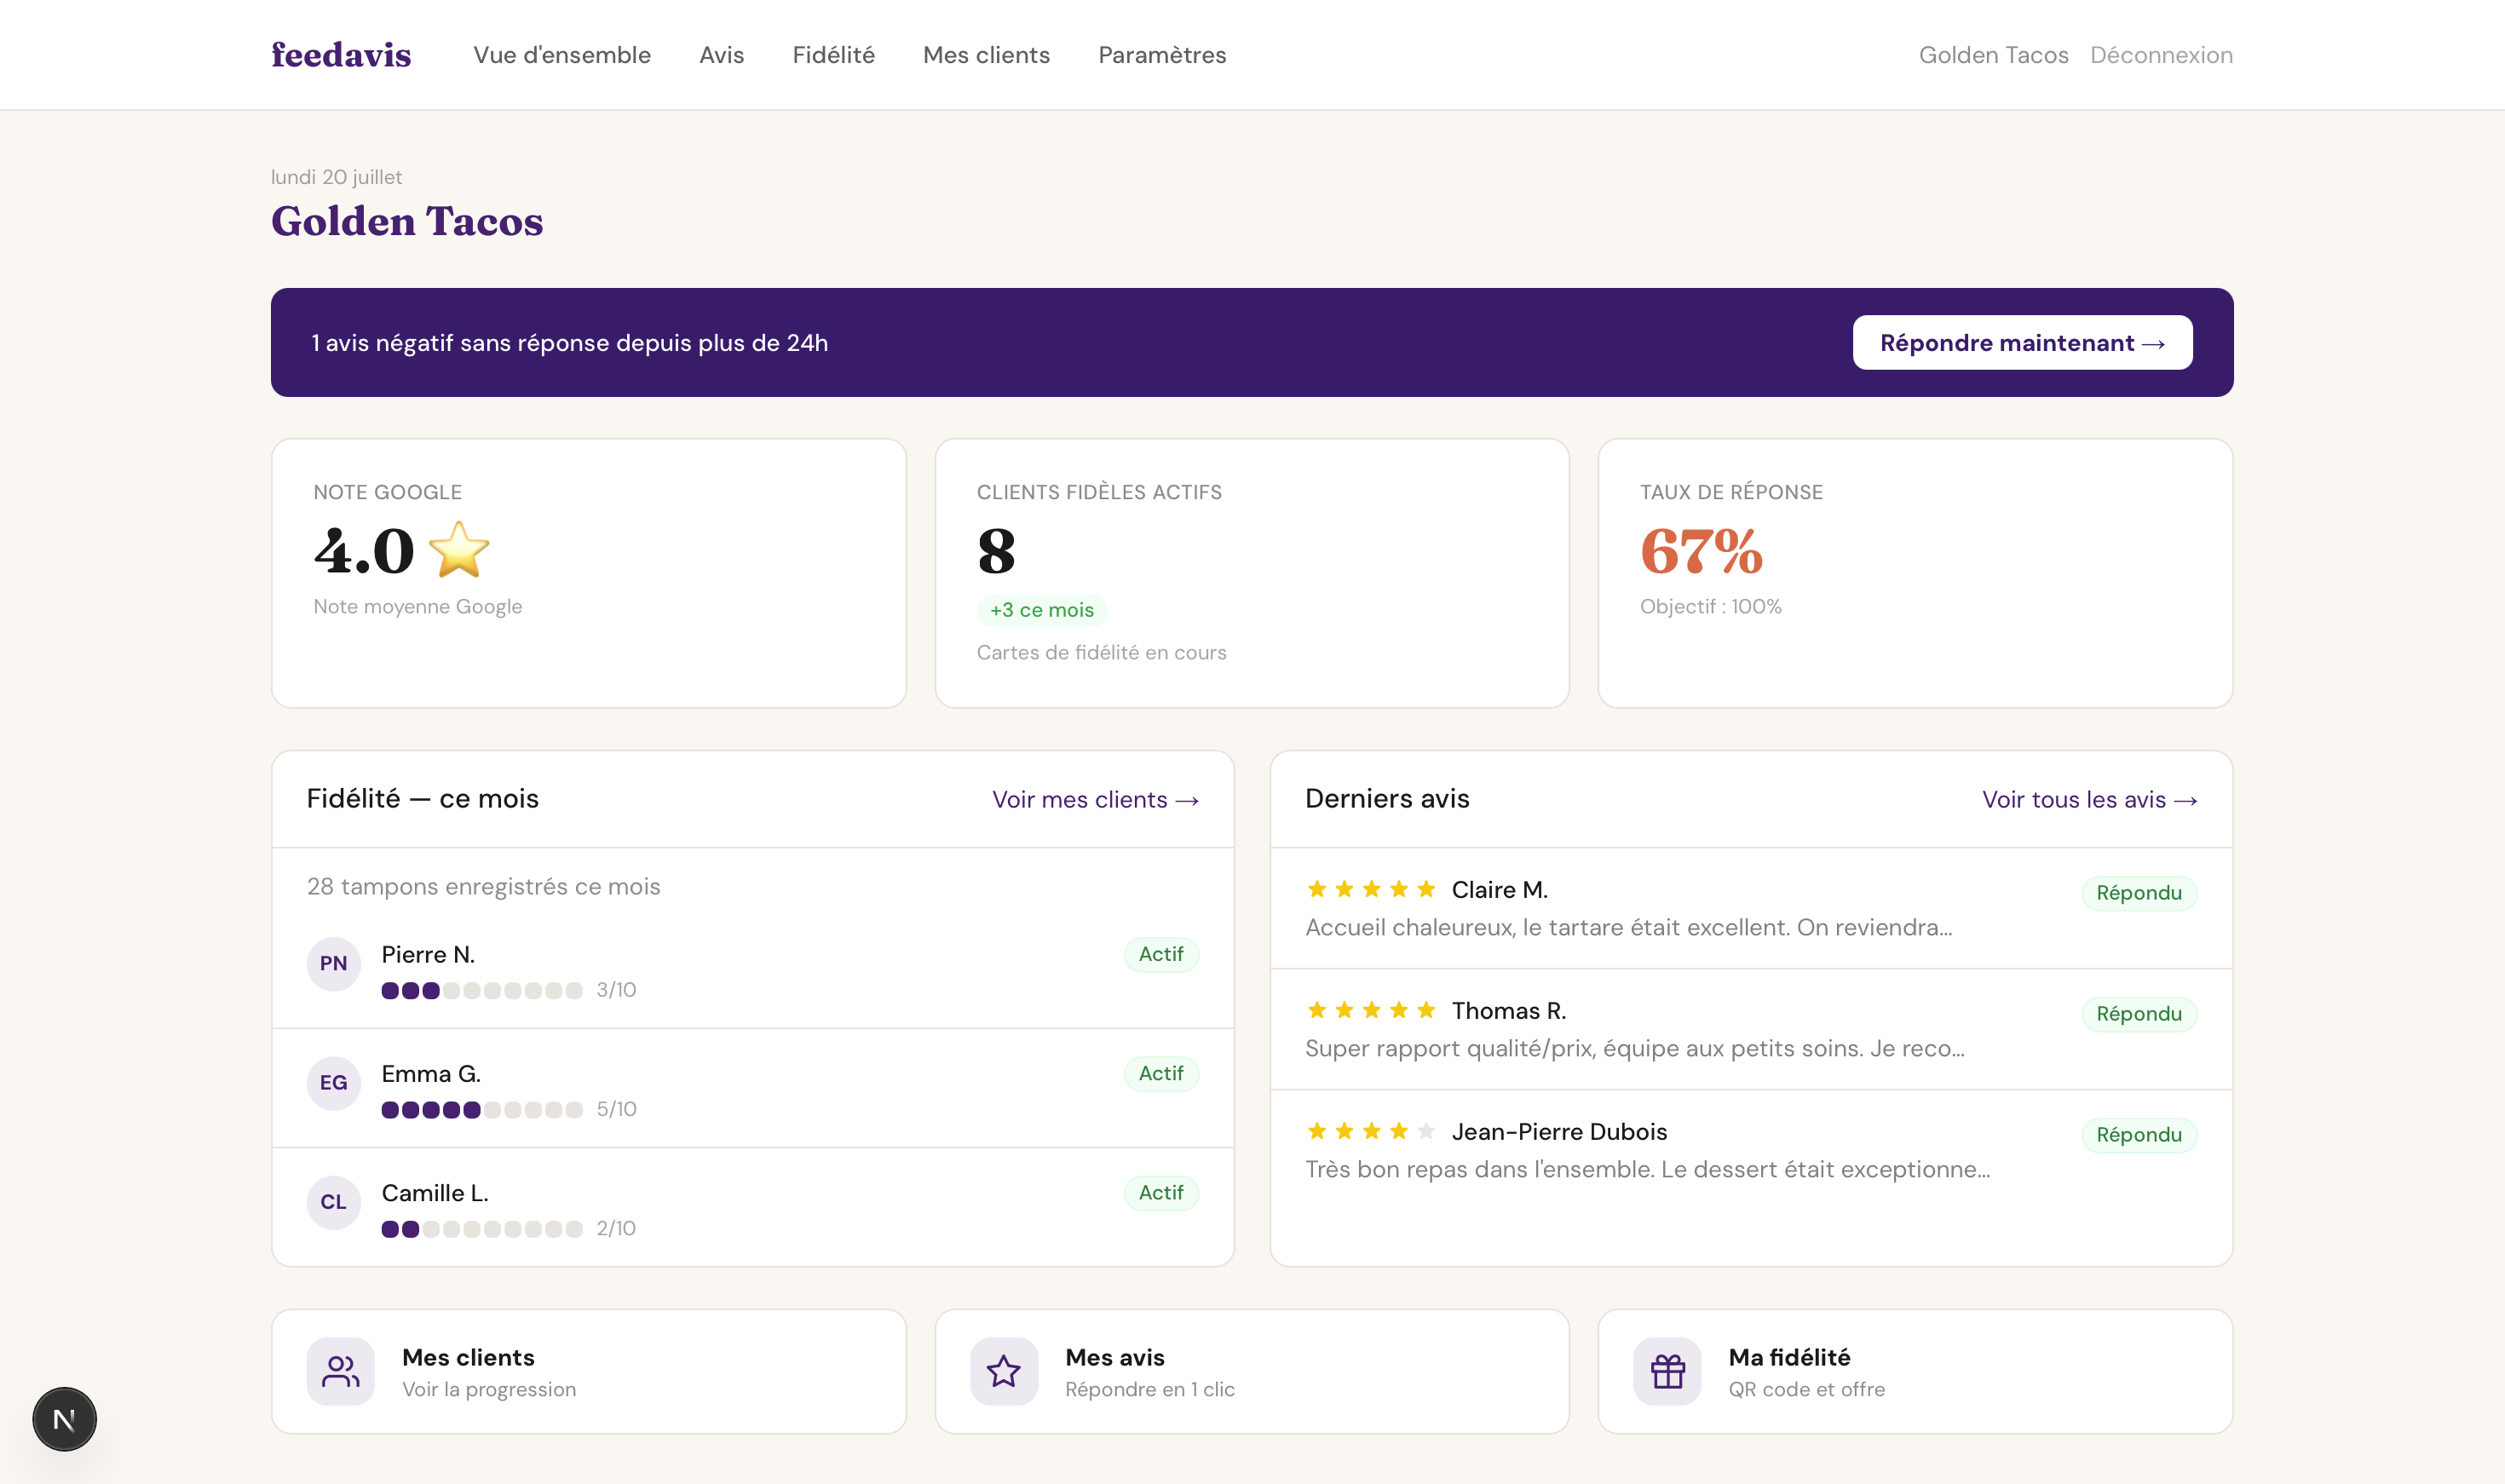Open the Ma fidélité shortcut card

point(1915,1372)
